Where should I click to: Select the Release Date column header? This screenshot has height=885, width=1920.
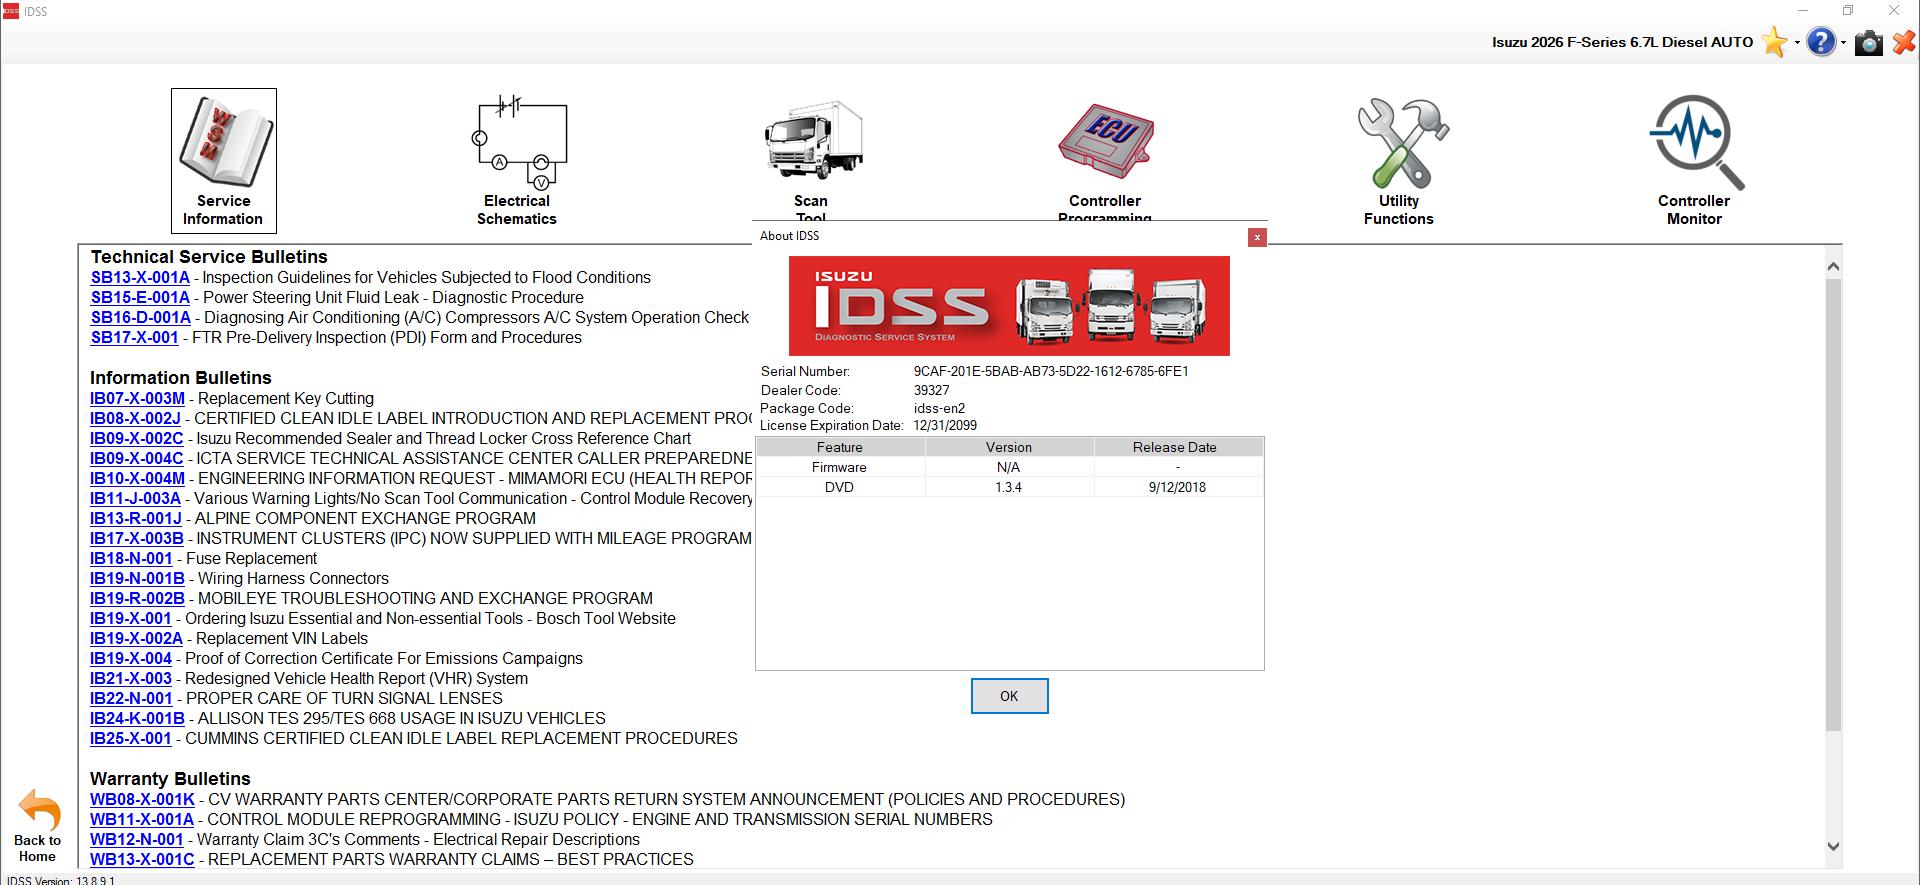1178,447
